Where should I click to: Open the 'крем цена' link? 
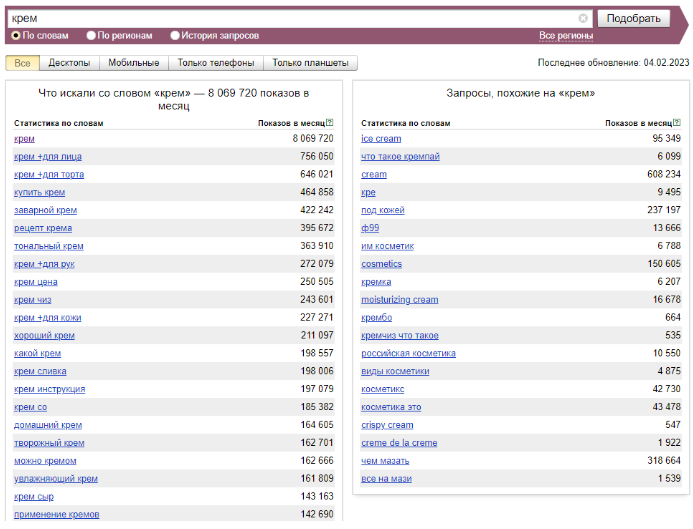[x=36, y=282]
